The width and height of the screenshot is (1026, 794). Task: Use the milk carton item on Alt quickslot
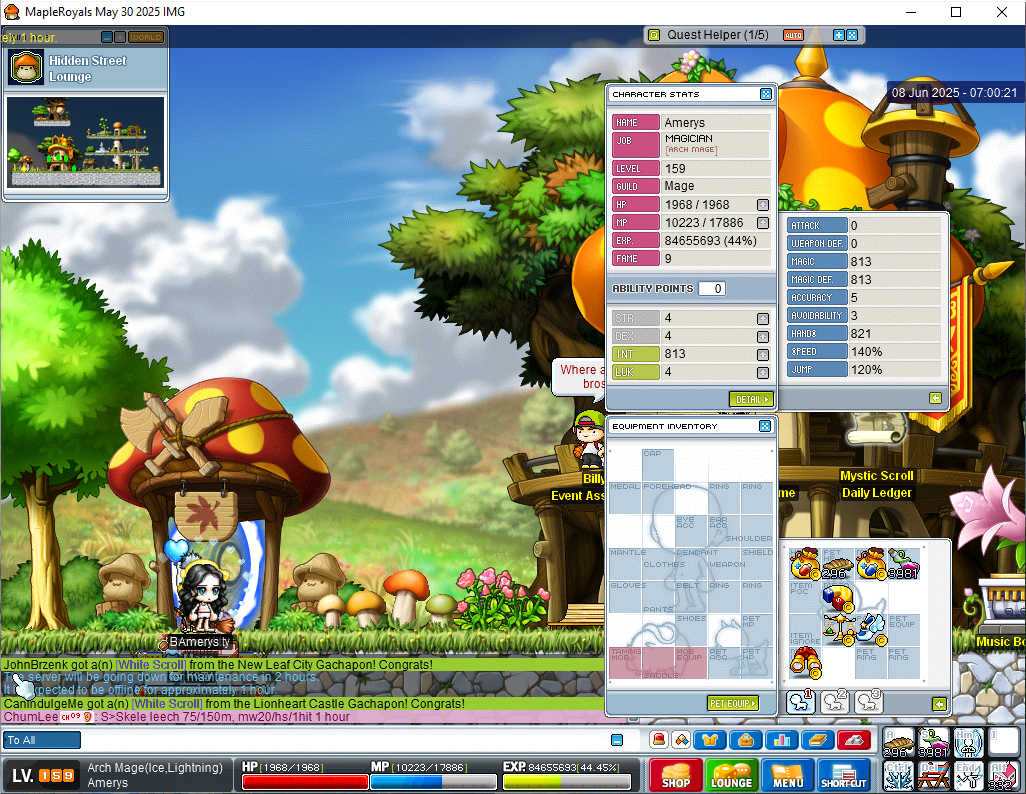point(1002,776)
